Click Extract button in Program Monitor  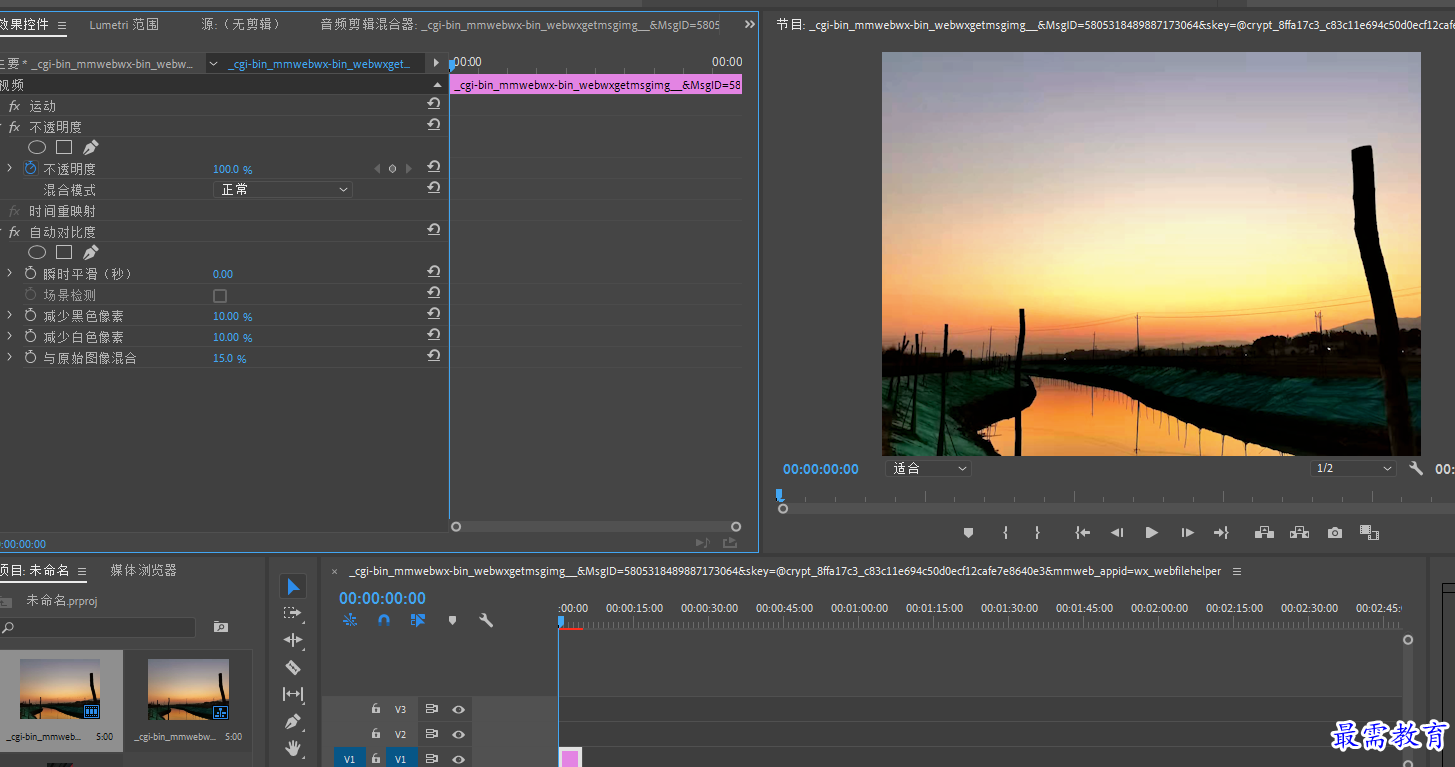[1299, 533]
